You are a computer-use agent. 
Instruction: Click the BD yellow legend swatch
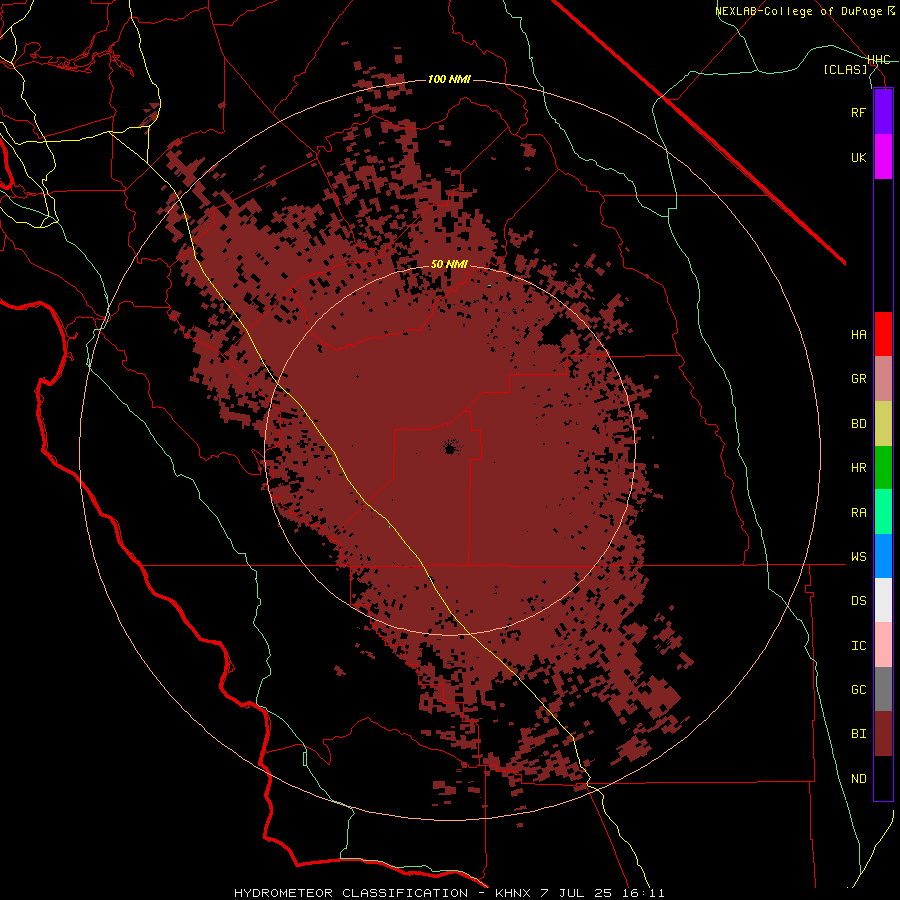pyautogui.click(x=883, y=424)
